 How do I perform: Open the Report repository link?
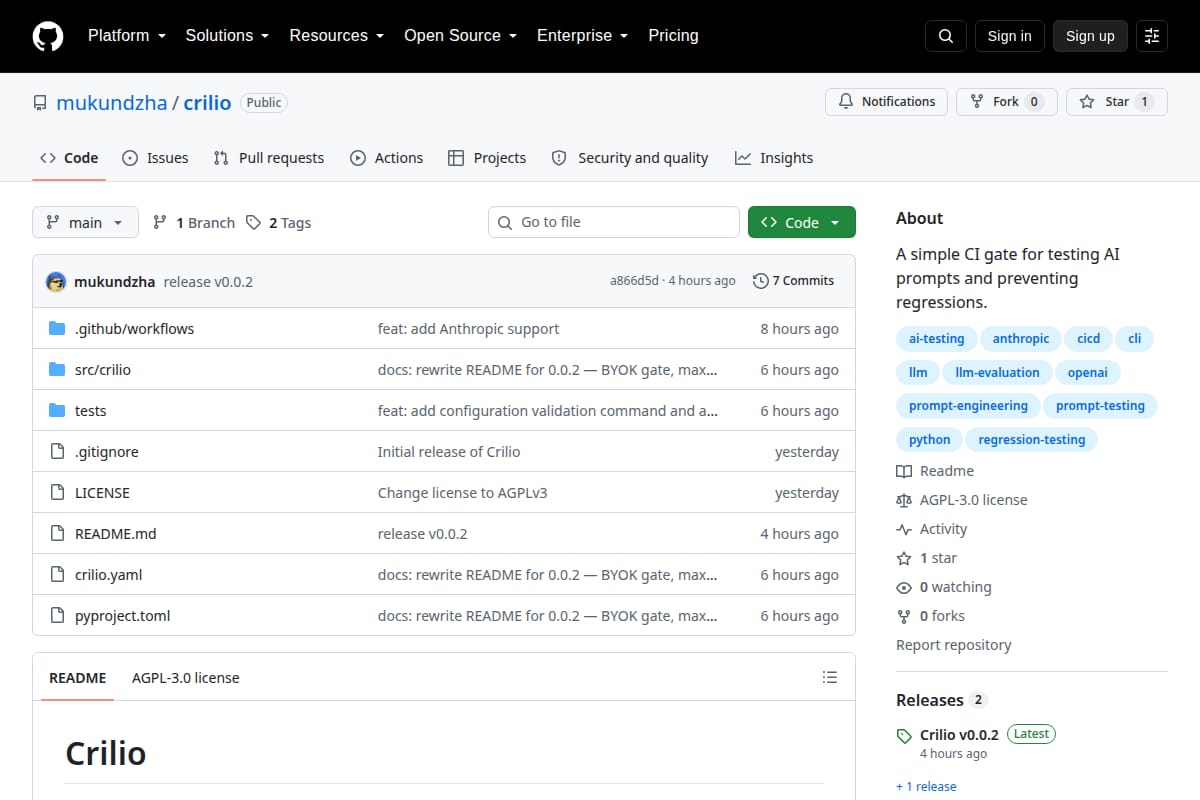click(953, 645)
